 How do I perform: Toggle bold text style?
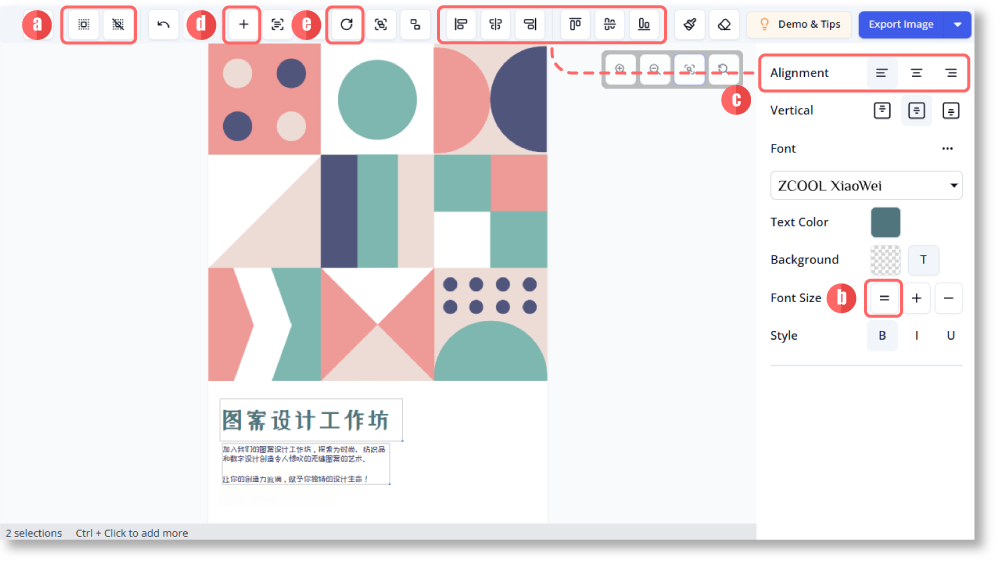point(882,336)
